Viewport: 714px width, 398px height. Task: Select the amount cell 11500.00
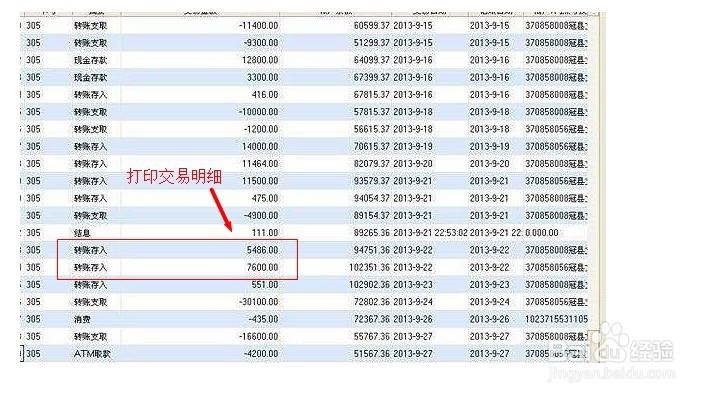pyautogui.click(x=260, y=181)
